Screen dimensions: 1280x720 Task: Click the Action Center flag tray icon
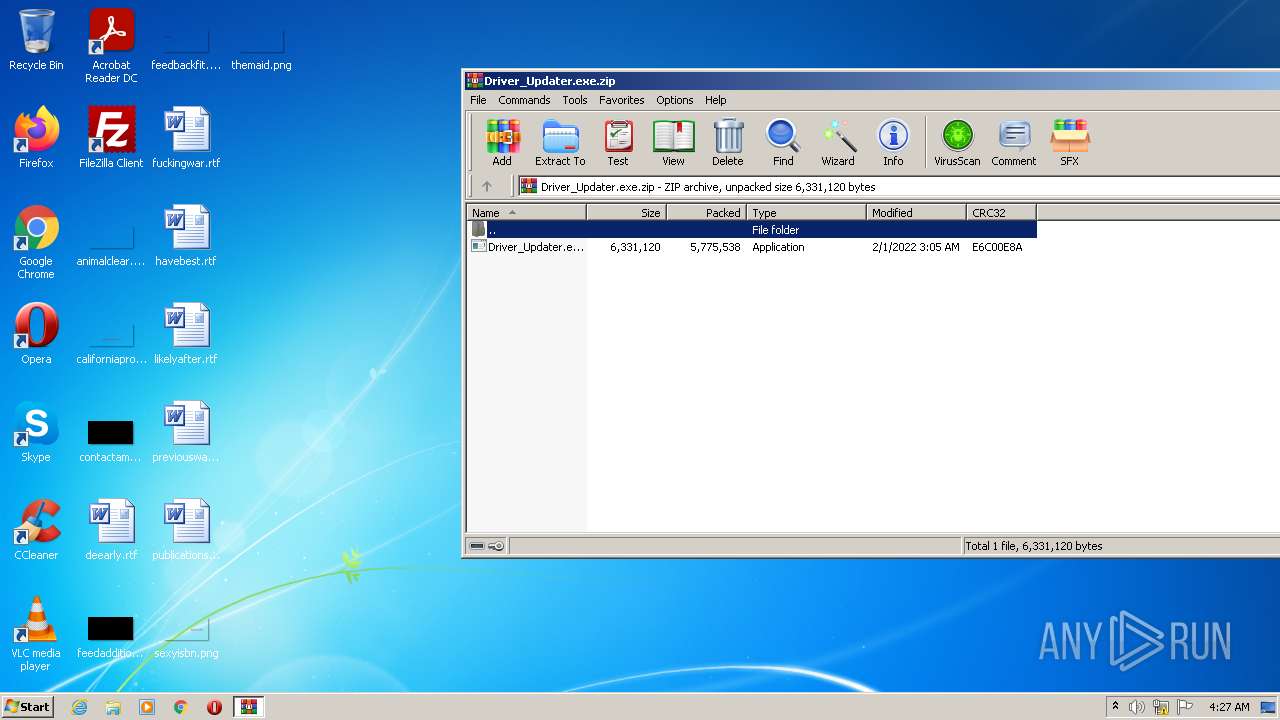click(x=1184, y=707)
